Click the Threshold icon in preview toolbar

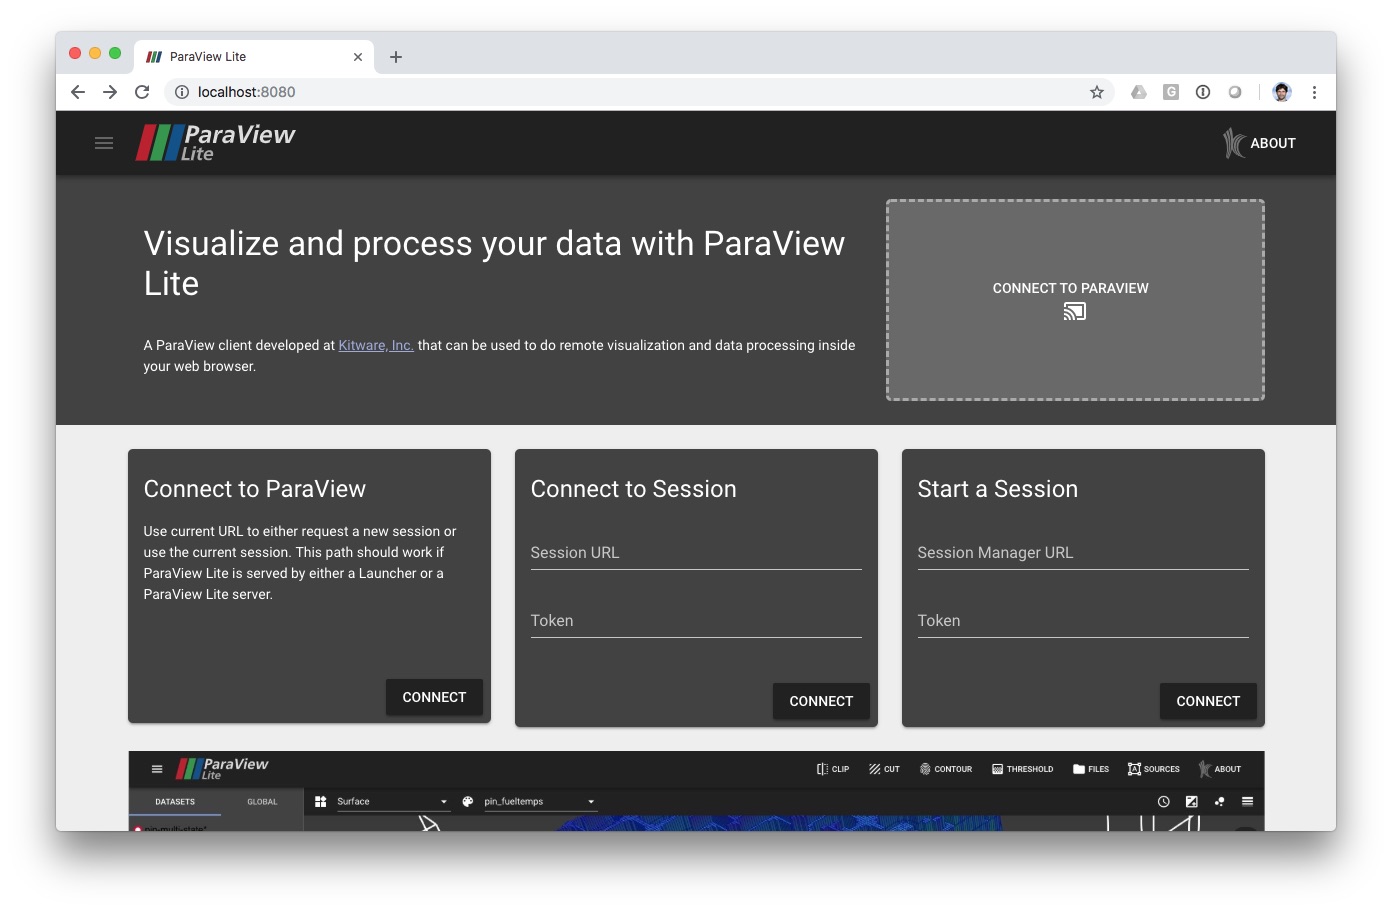(x=1022, y=769)
